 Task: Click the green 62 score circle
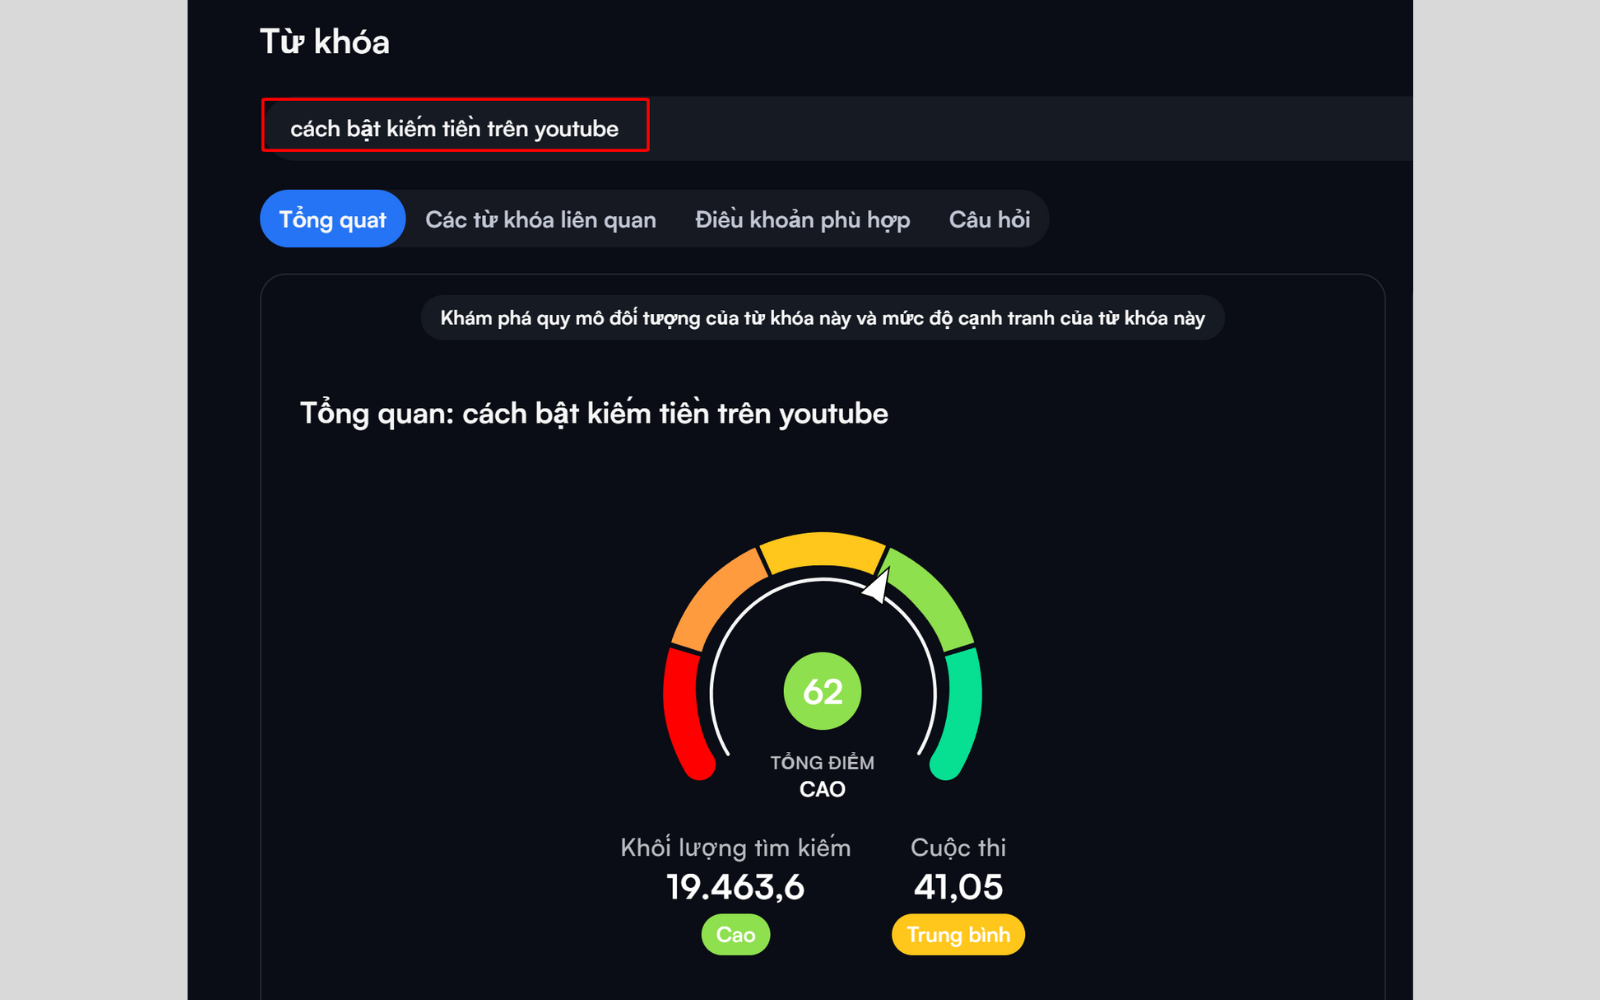822,691
